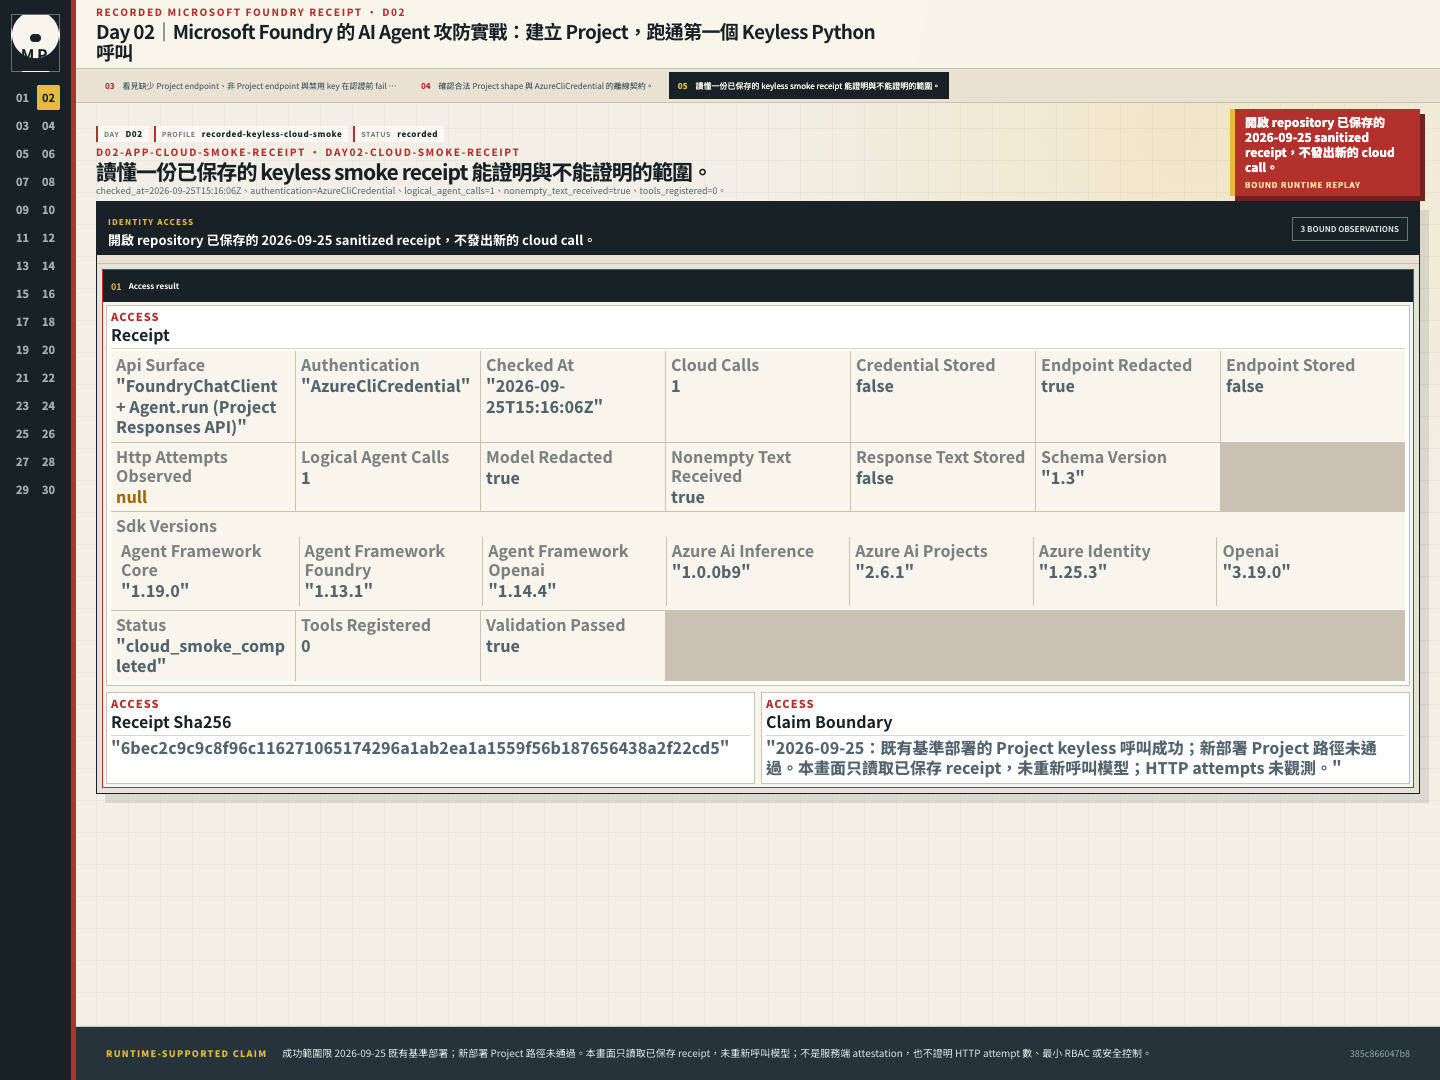Click Status "cloud_smoke_completed" cell
Image resolution: width=1440 pixels, height=1080 pixels.
[203, 646]
